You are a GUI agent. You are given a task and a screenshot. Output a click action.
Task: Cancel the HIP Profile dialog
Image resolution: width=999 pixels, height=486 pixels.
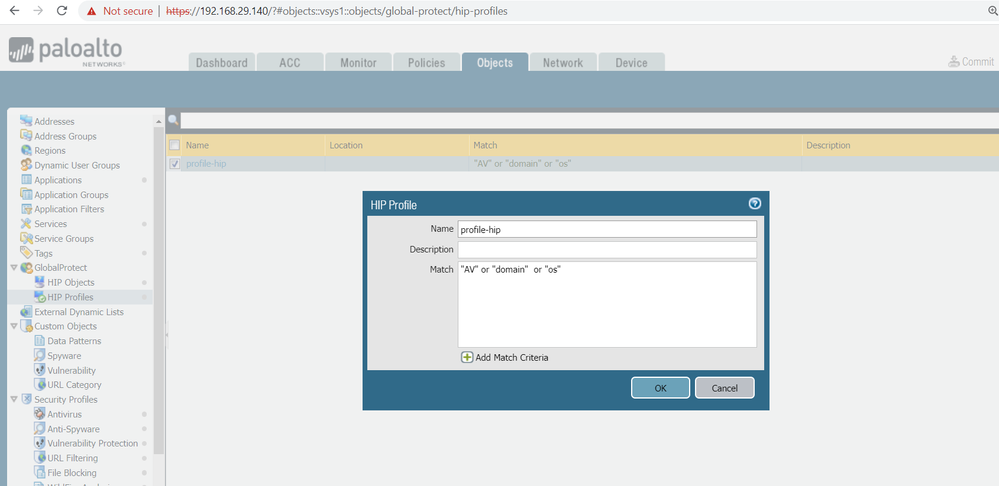pos(724,388)
